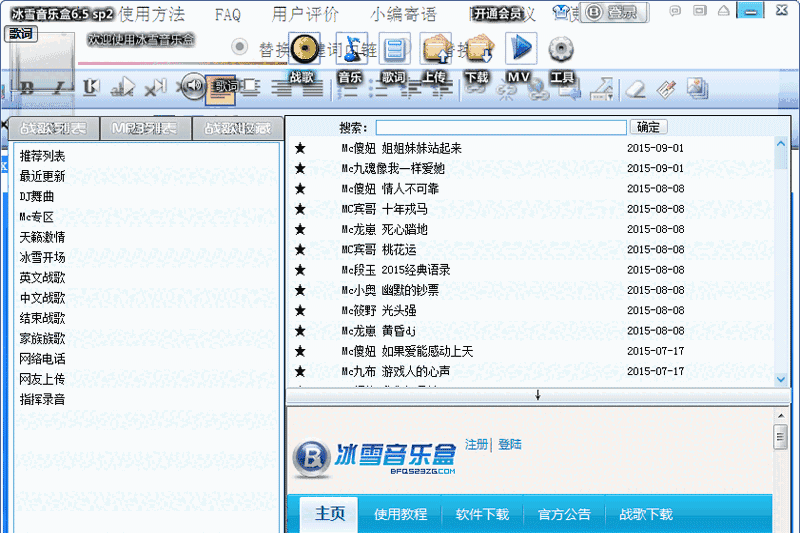The width and height of the screenshot is (800, 533).
Task: Select 天籁激情 in the category list
Action: (x=42, y=237)
